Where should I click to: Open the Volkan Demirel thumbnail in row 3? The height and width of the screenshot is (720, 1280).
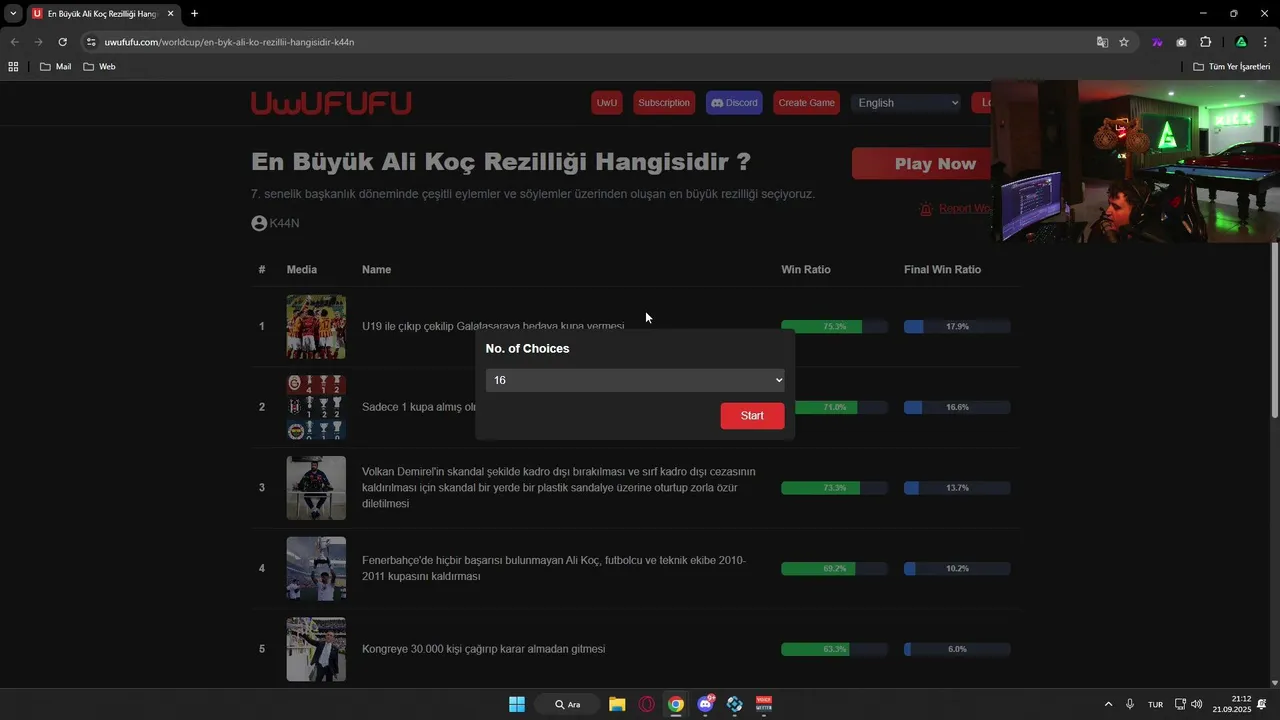316,488
